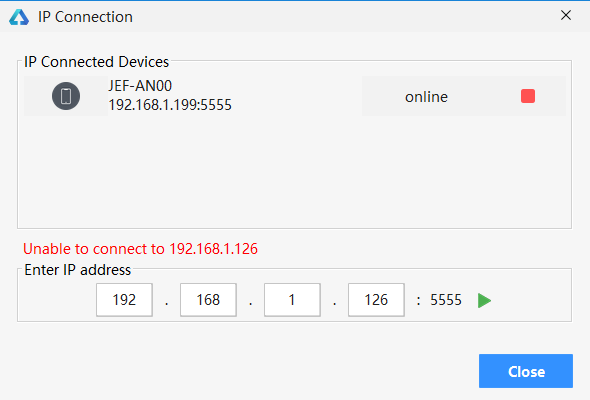Viewport: 590px width, 400px height.
Task: Click the Enter IP address group label
Action: click(x=78, y=270)
